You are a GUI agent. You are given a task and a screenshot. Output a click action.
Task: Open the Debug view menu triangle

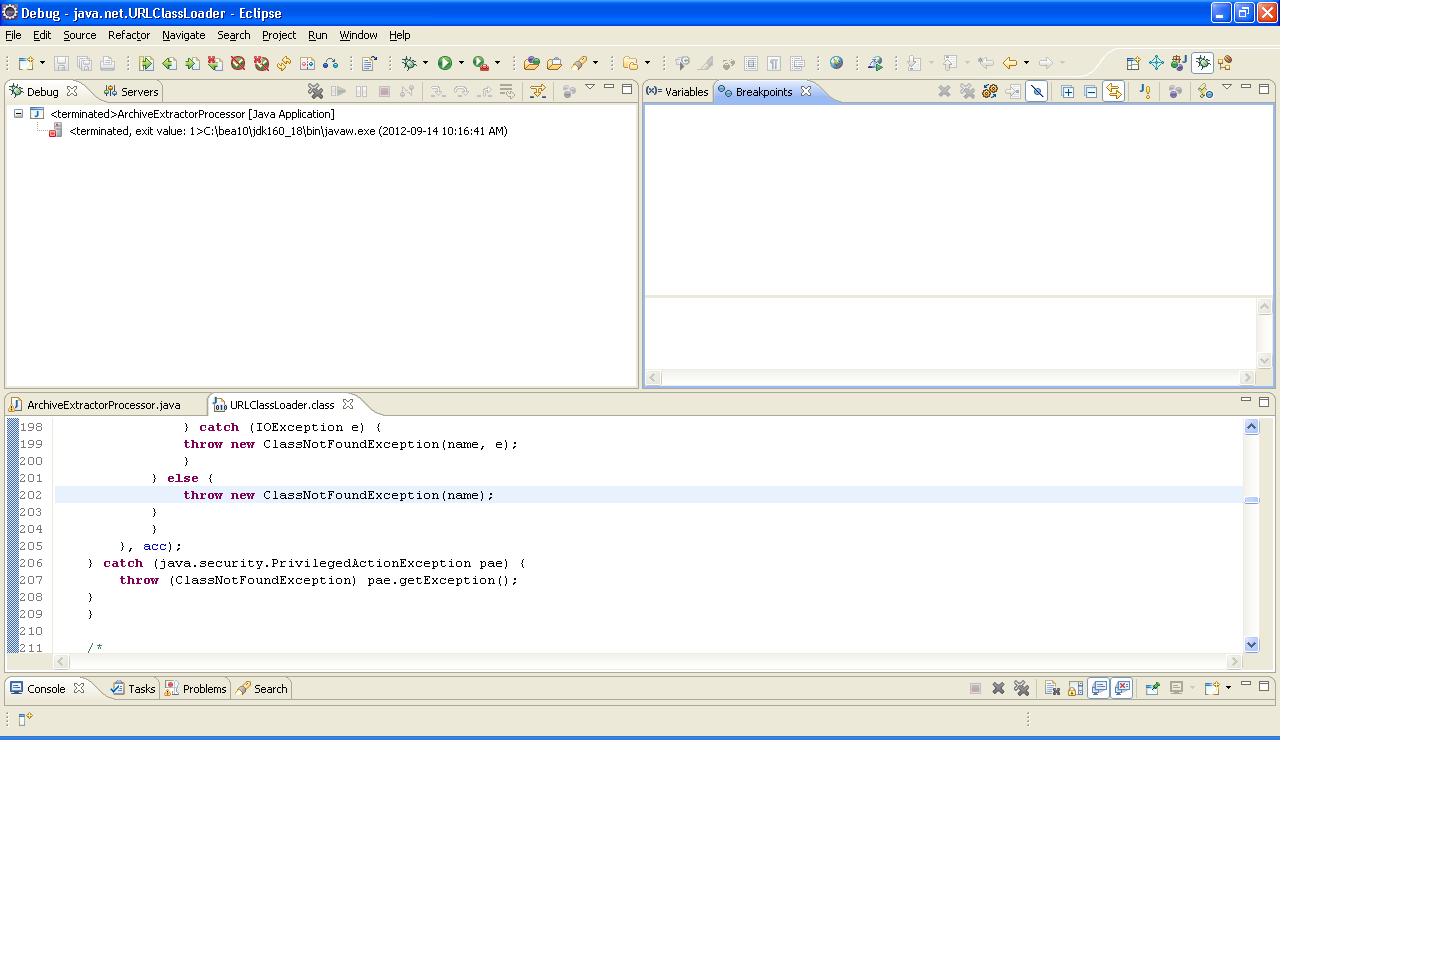[590, 88]
